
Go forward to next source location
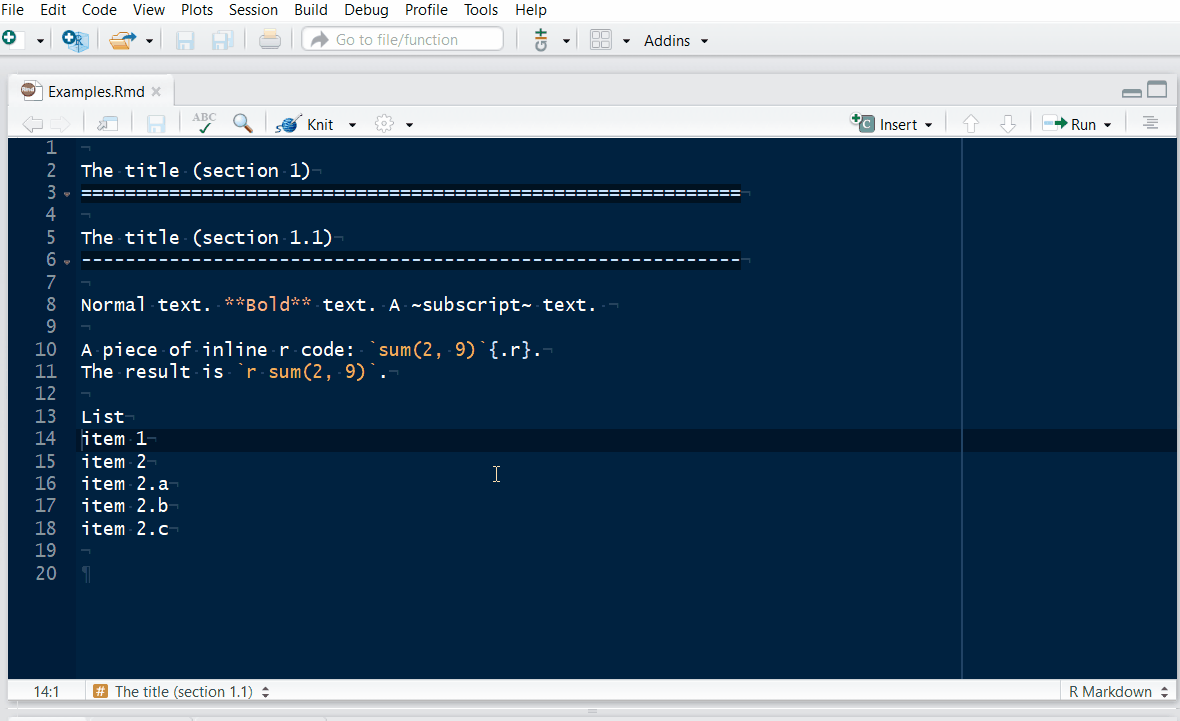(60, 123)
